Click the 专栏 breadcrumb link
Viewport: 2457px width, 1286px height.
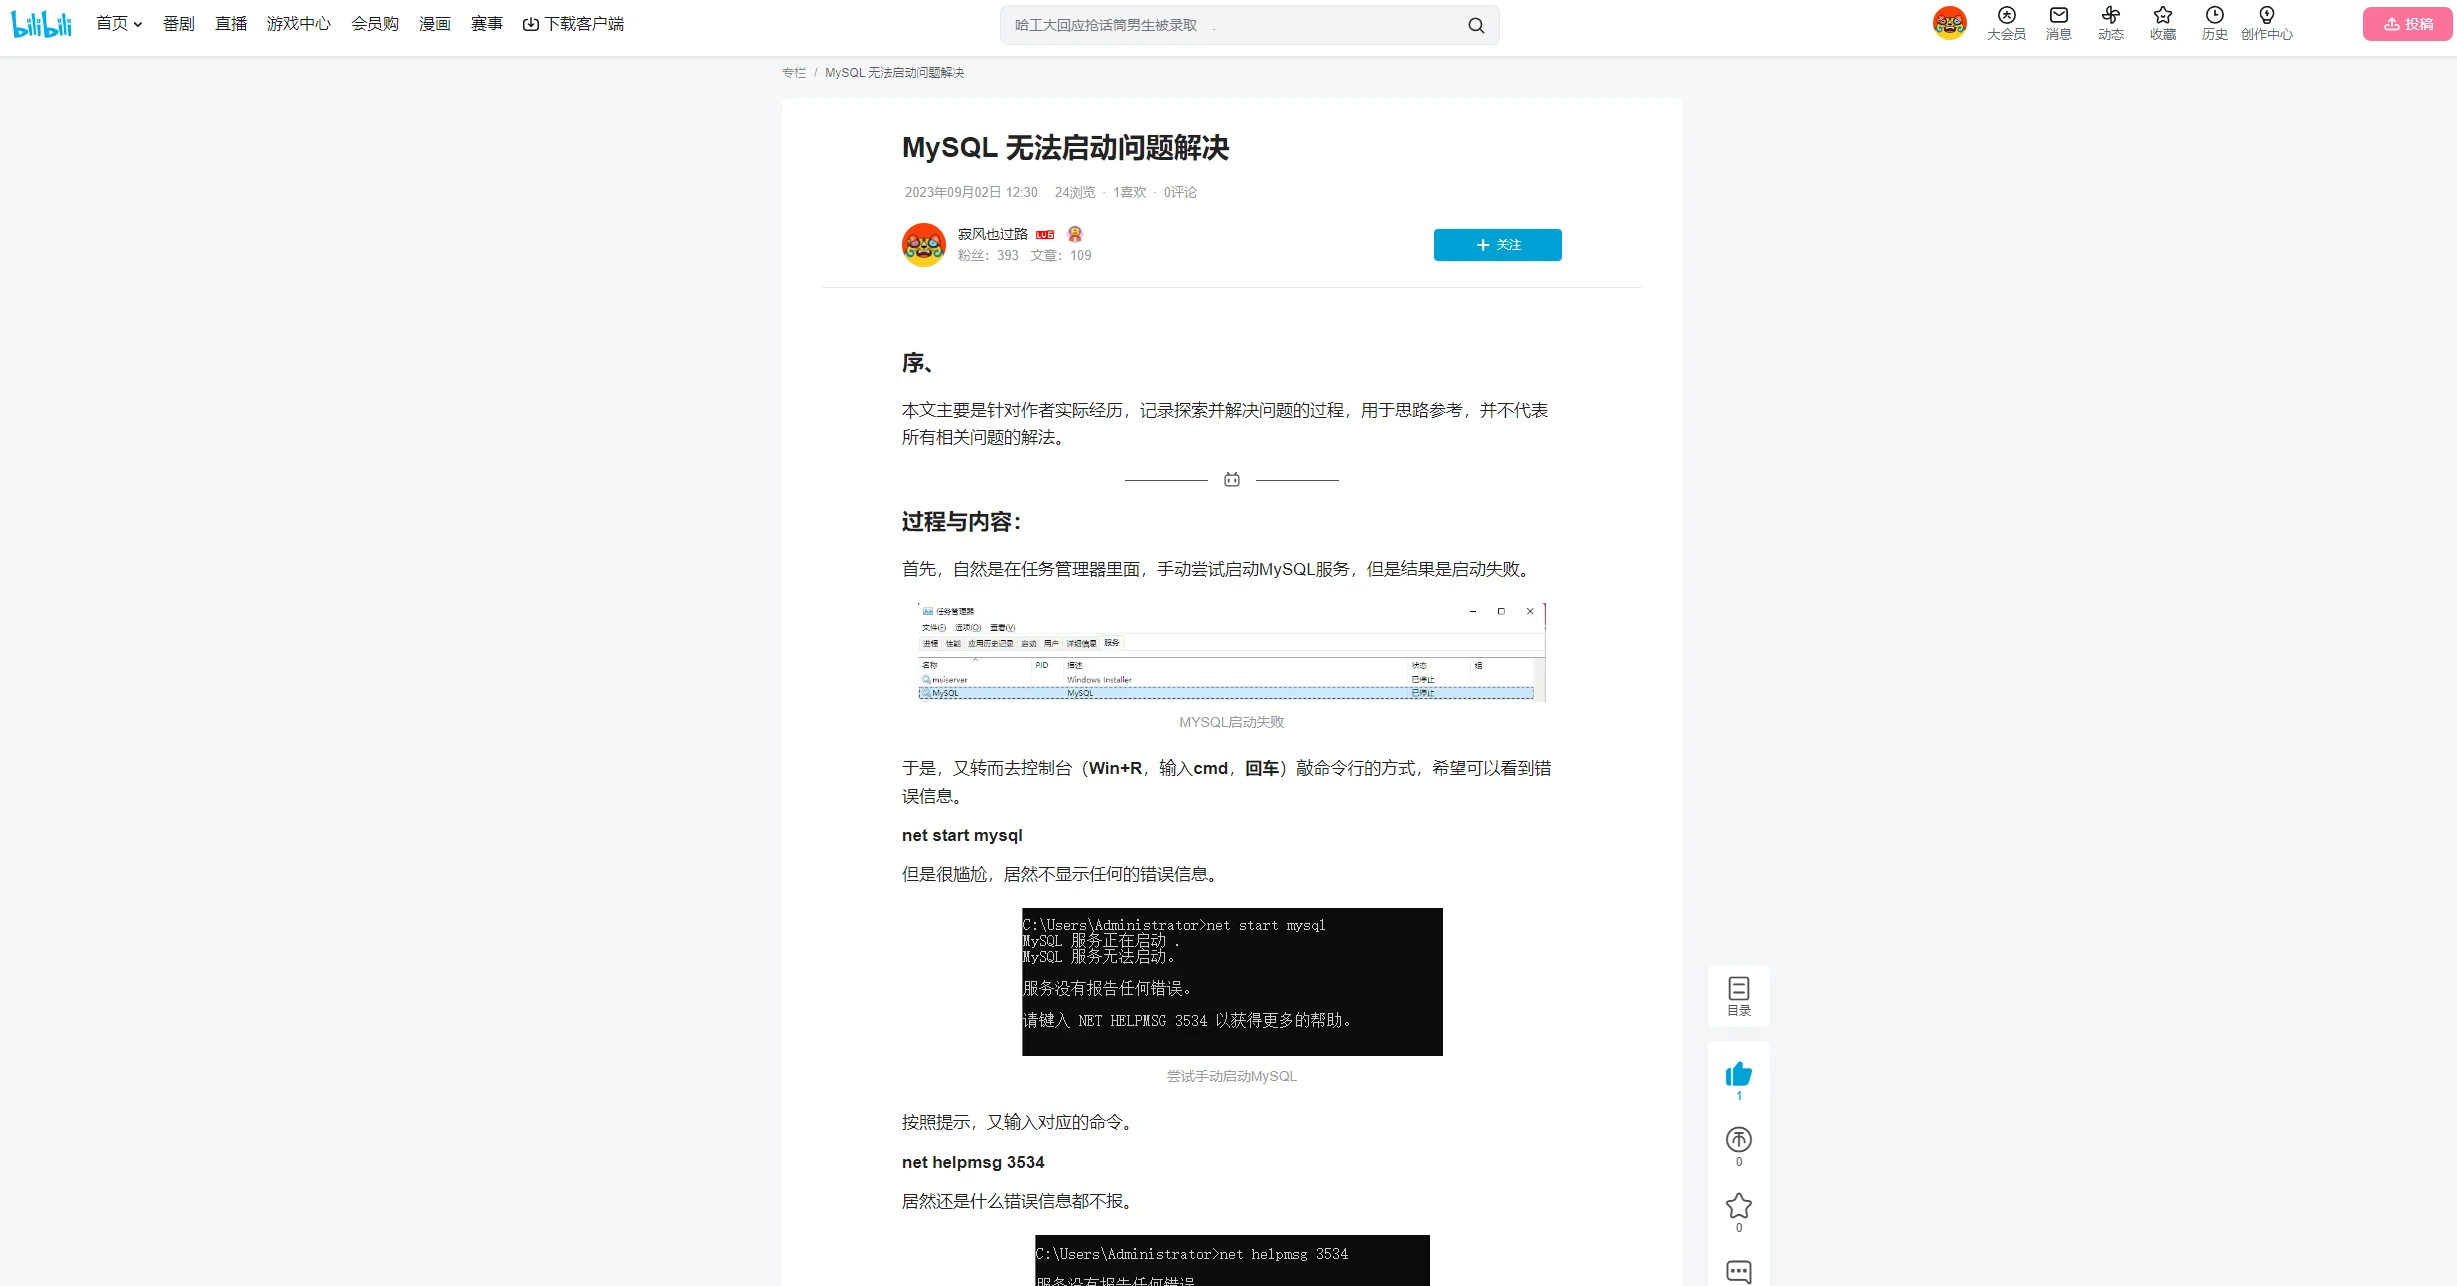[x=794, y=73]
